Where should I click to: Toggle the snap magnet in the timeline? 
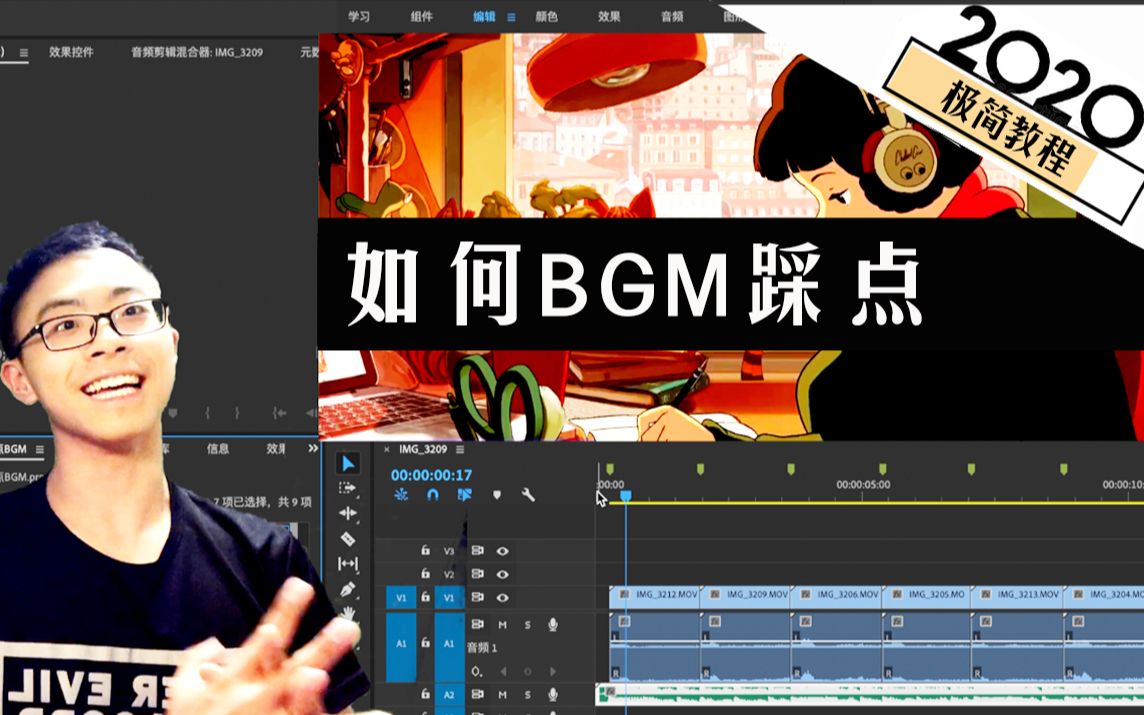(x=432, y=495)
